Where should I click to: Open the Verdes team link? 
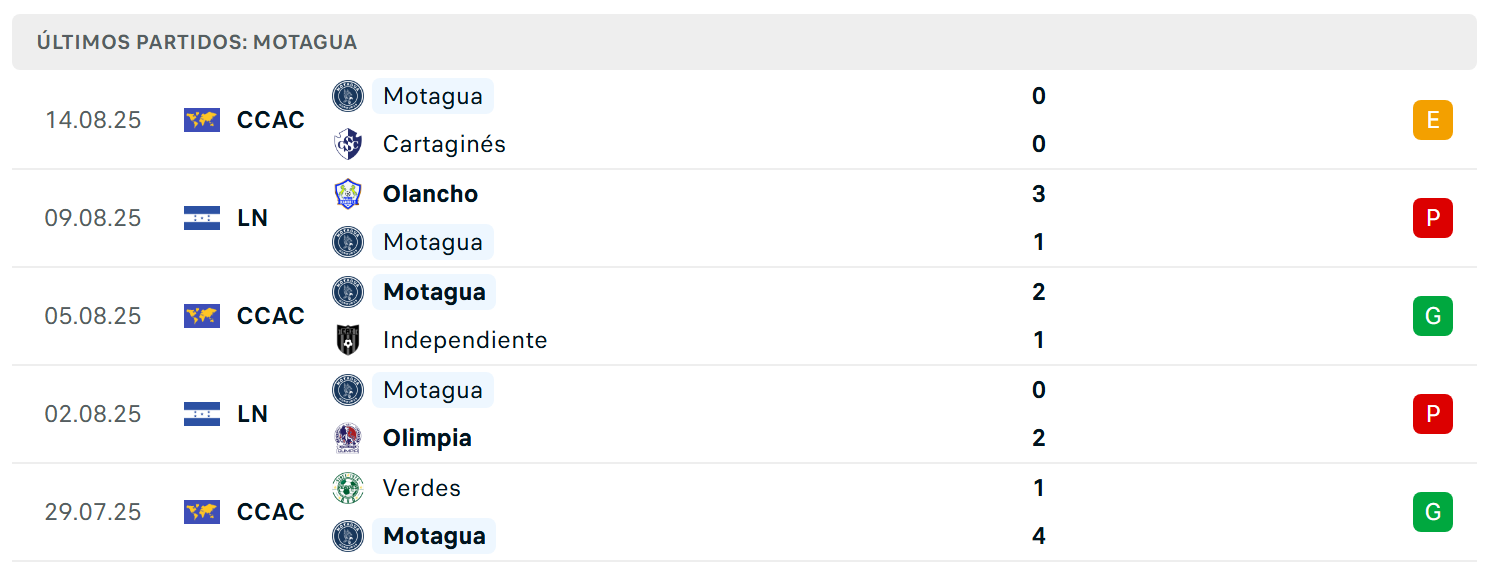click(421, 488)
